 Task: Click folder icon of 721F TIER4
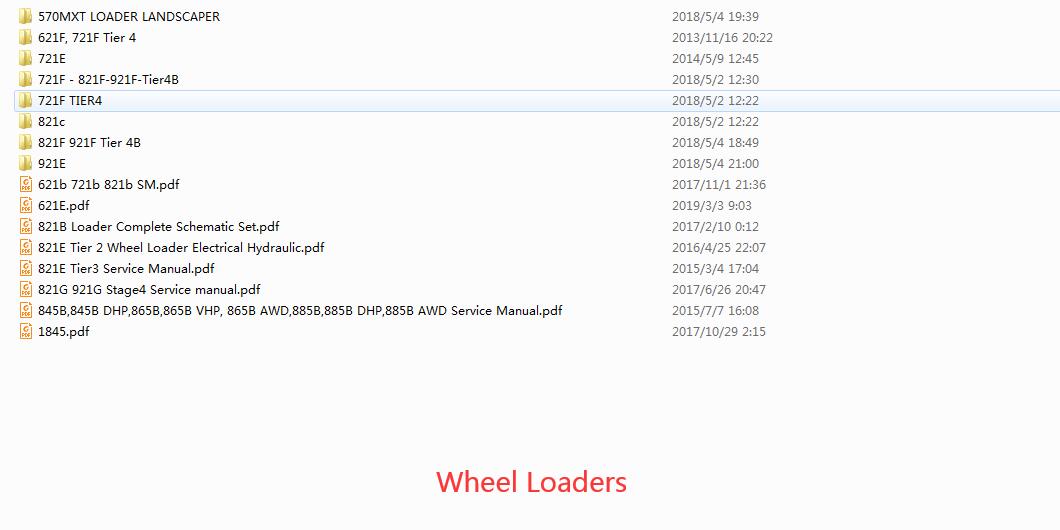click(x=26, y=100)
